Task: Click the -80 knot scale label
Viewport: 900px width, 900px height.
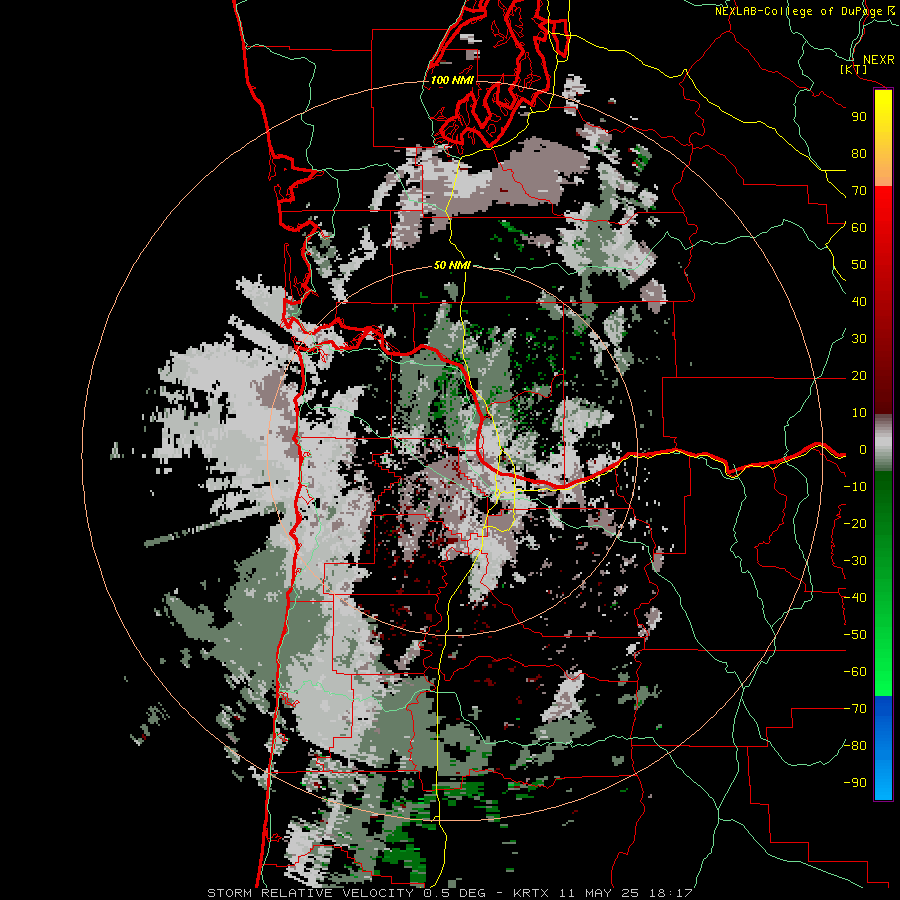Action: coord(855,746)
